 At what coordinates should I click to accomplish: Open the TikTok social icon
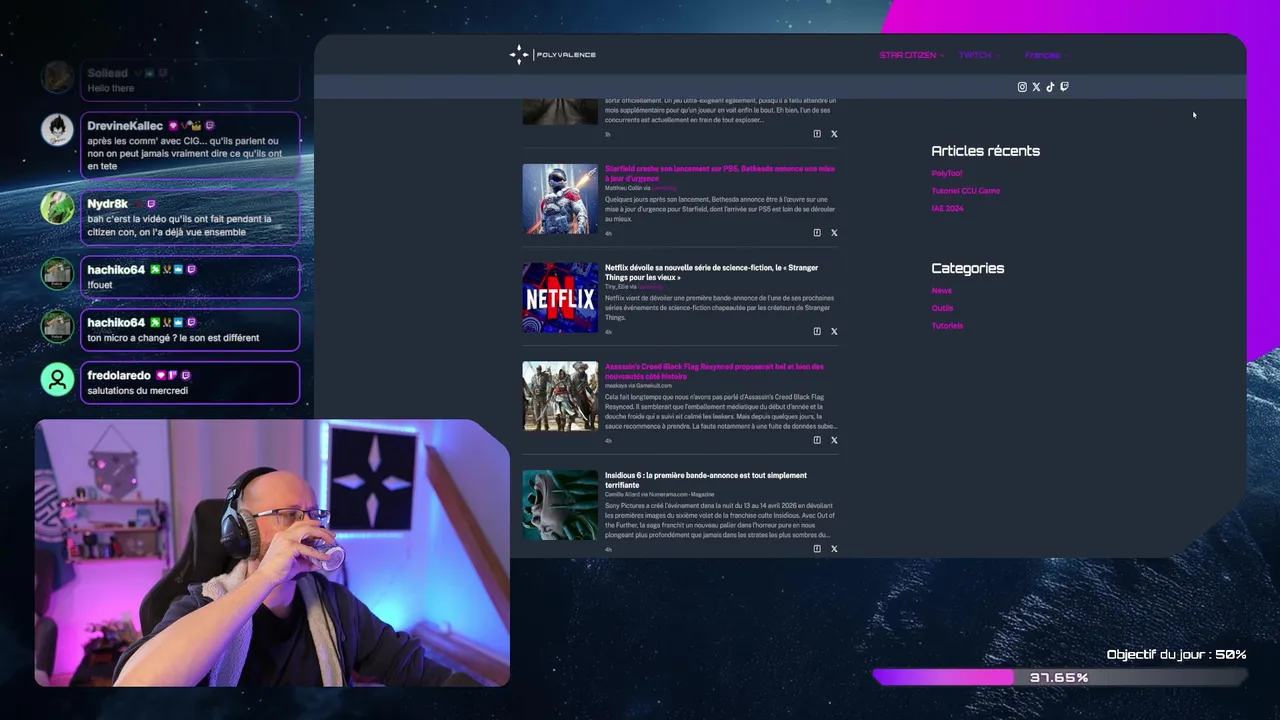pos(1050,87)
